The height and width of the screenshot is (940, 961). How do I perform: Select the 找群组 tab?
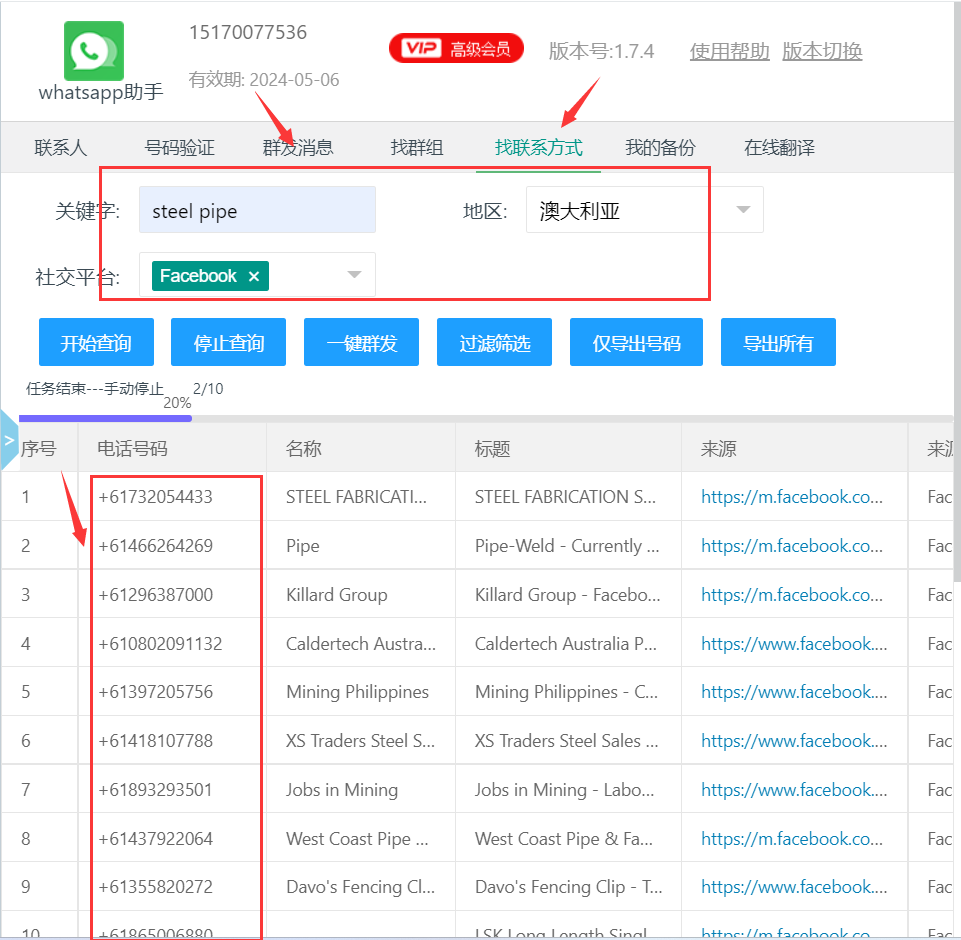click(417, 148)
